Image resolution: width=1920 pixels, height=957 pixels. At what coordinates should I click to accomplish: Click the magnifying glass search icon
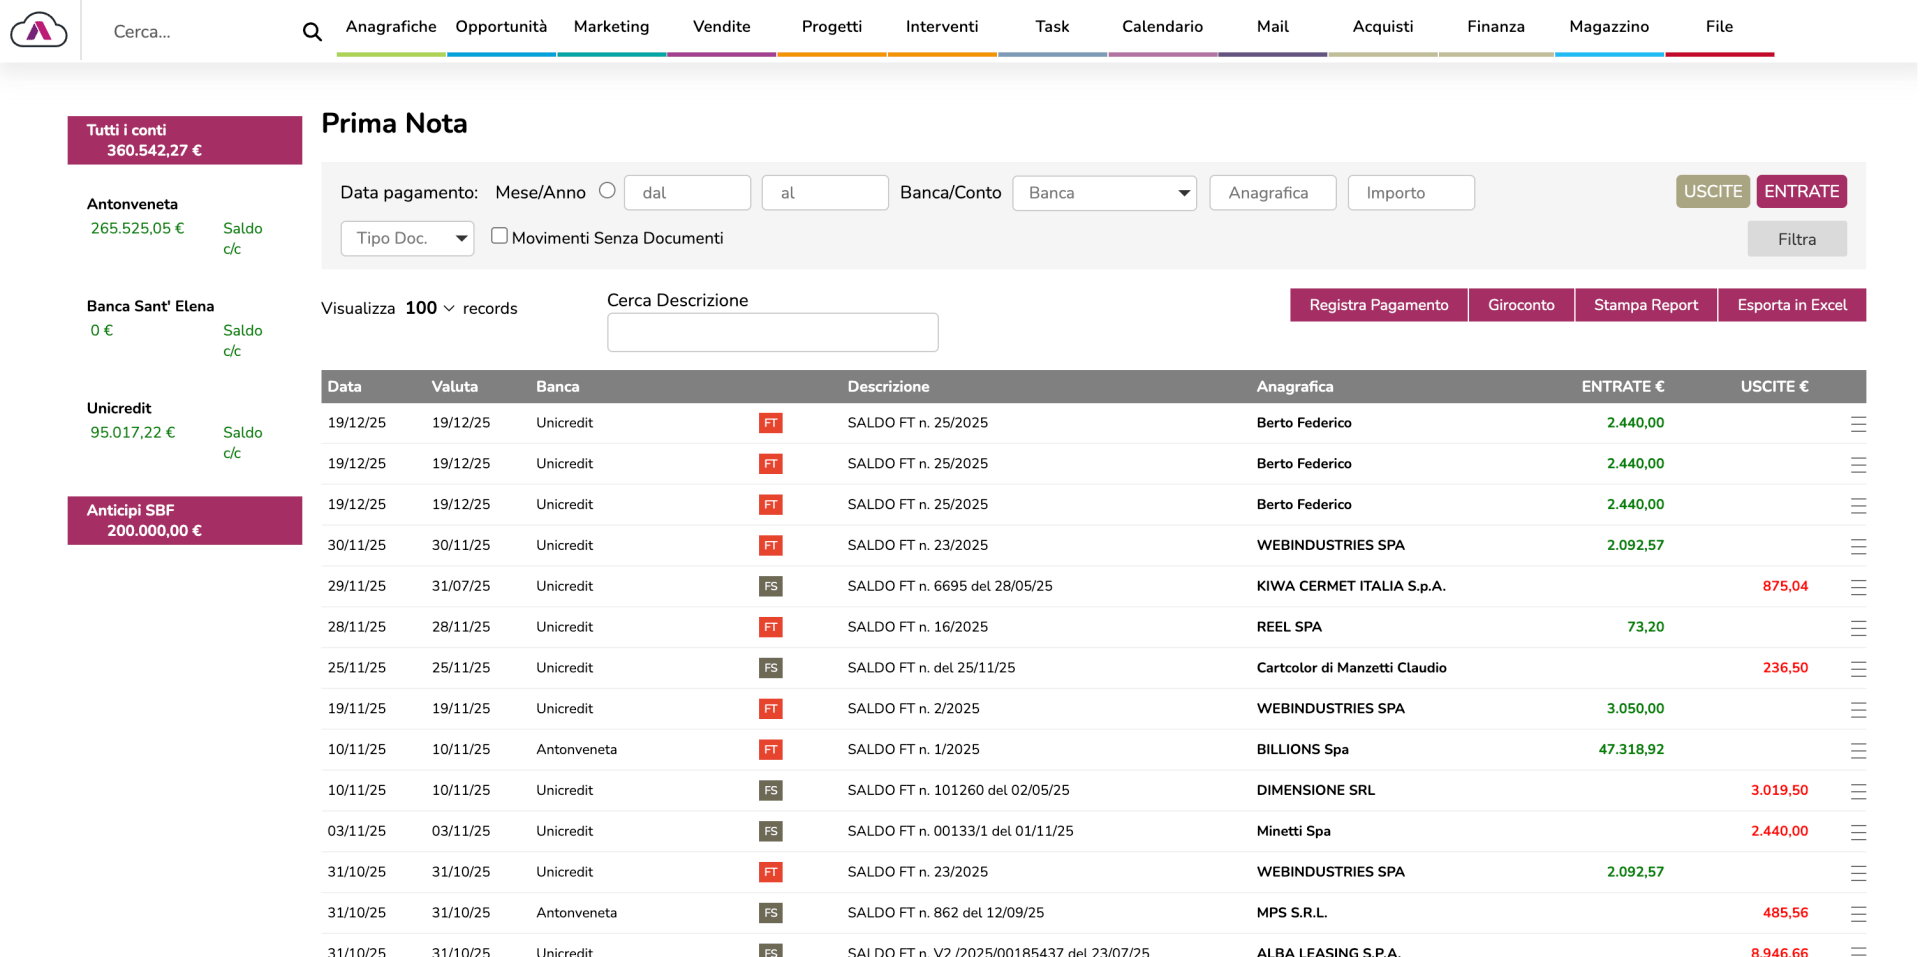312,32
